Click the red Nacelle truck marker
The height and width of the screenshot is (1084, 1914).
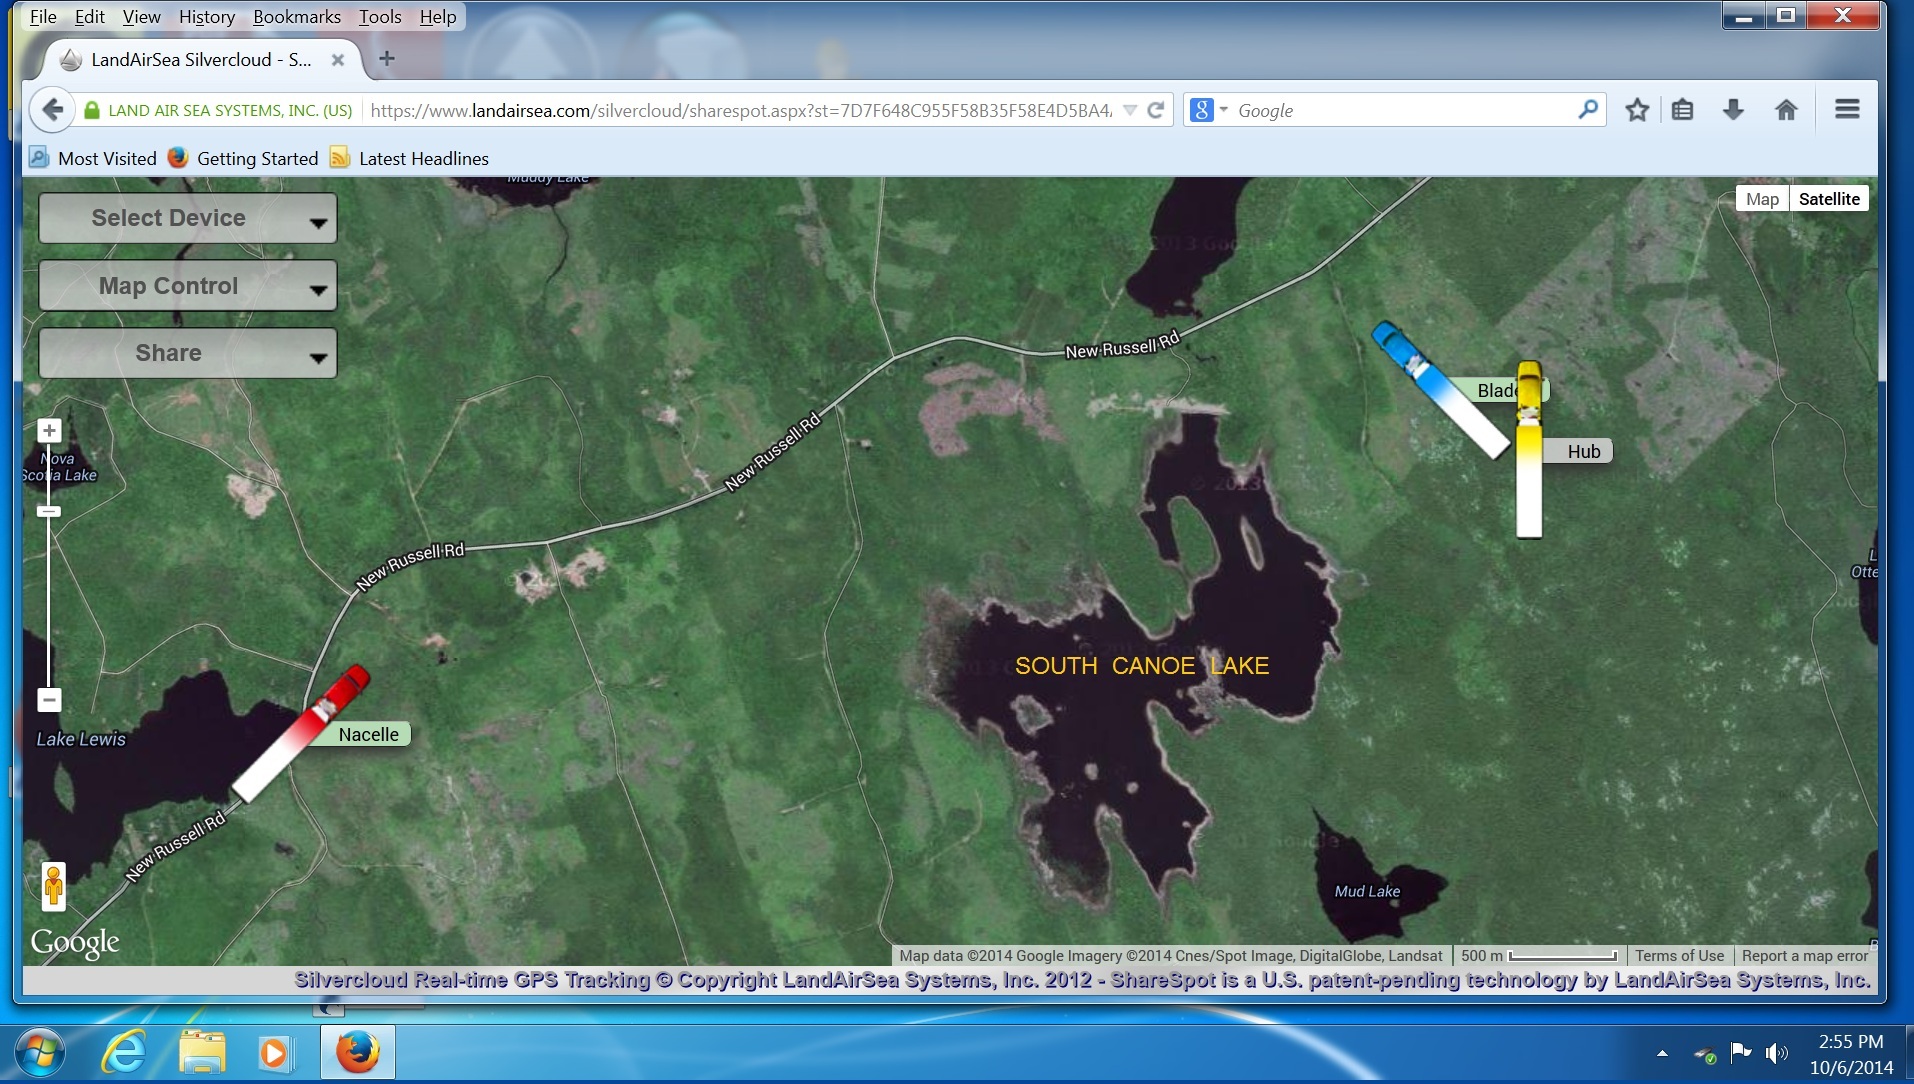[302, 734]
